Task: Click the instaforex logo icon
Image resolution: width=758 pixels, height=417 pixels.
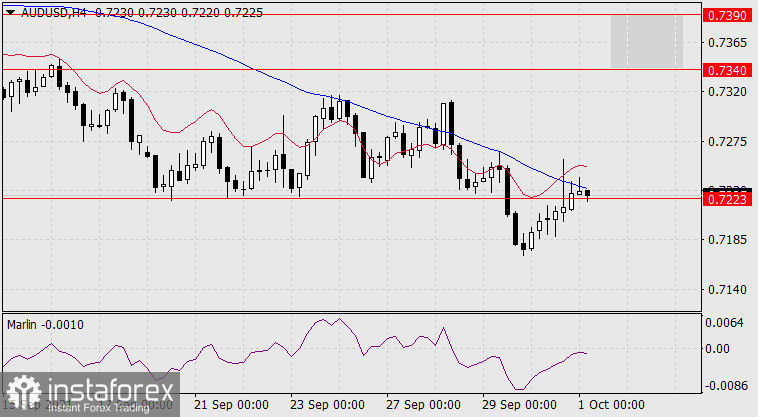Action: pos(19,390)
